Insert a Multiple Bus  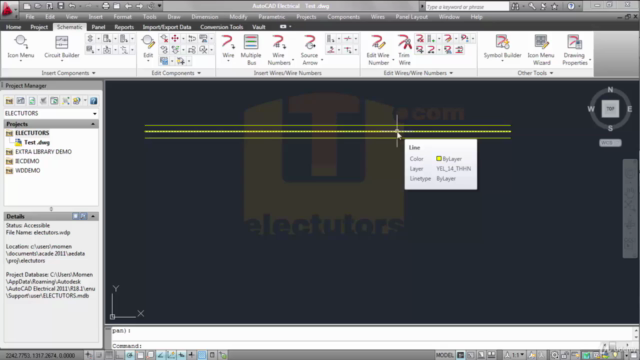click(251, 50)
